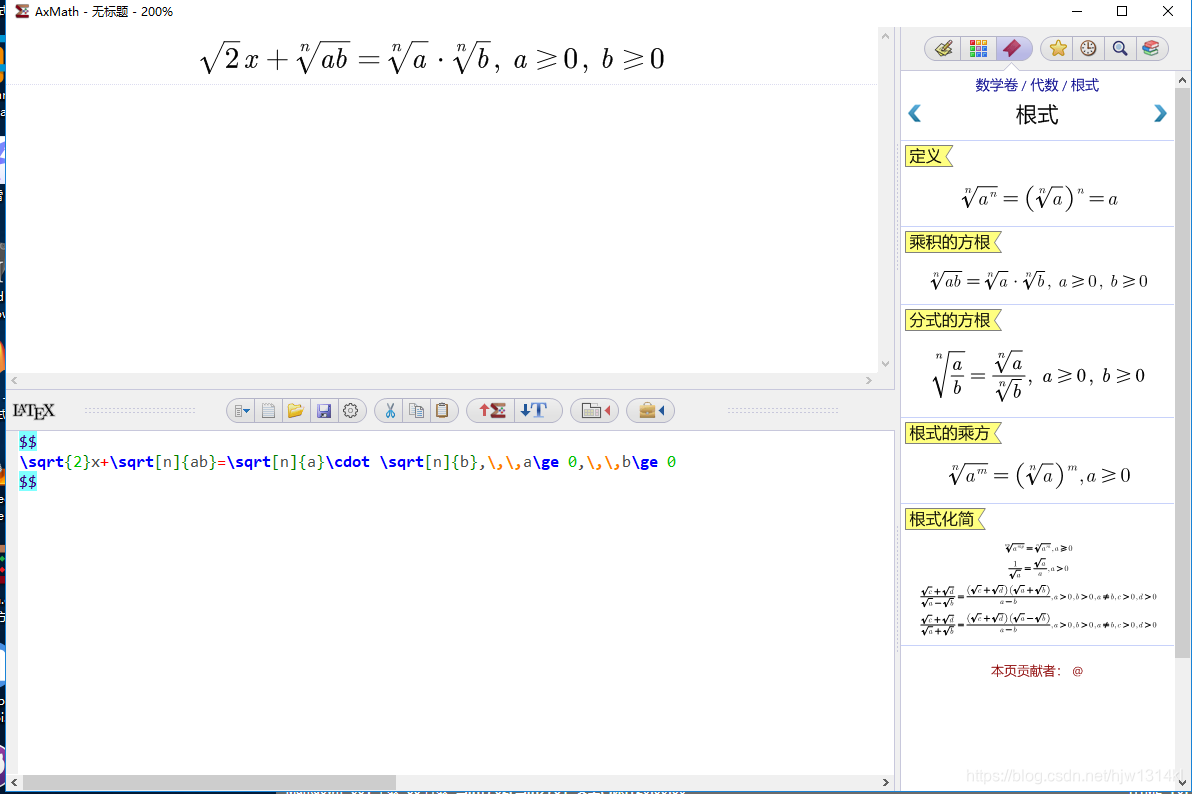
Task: Search formulas with the magnifier icon
Action: tap(1120, 49)
